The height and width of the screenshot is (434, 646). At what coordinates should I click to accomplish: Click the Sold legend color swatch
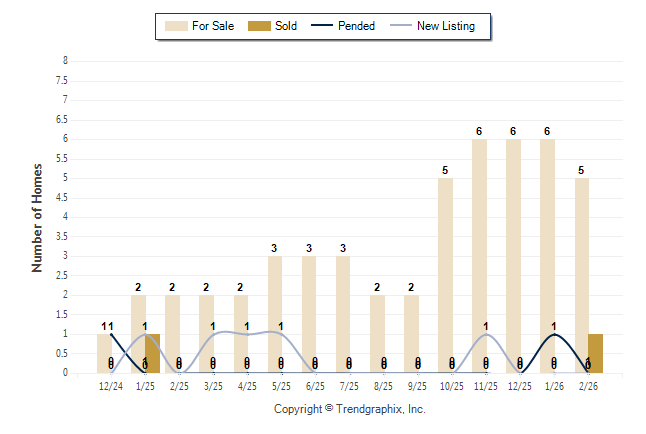(x=259, y=26)
